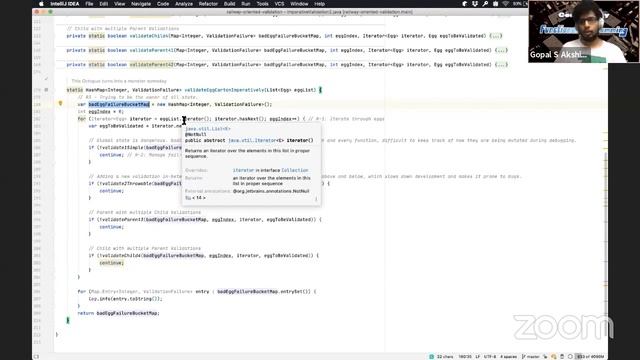
Task: Click the Wi-Fi icon in the menu bar
Action: click(x=506, y=4)
